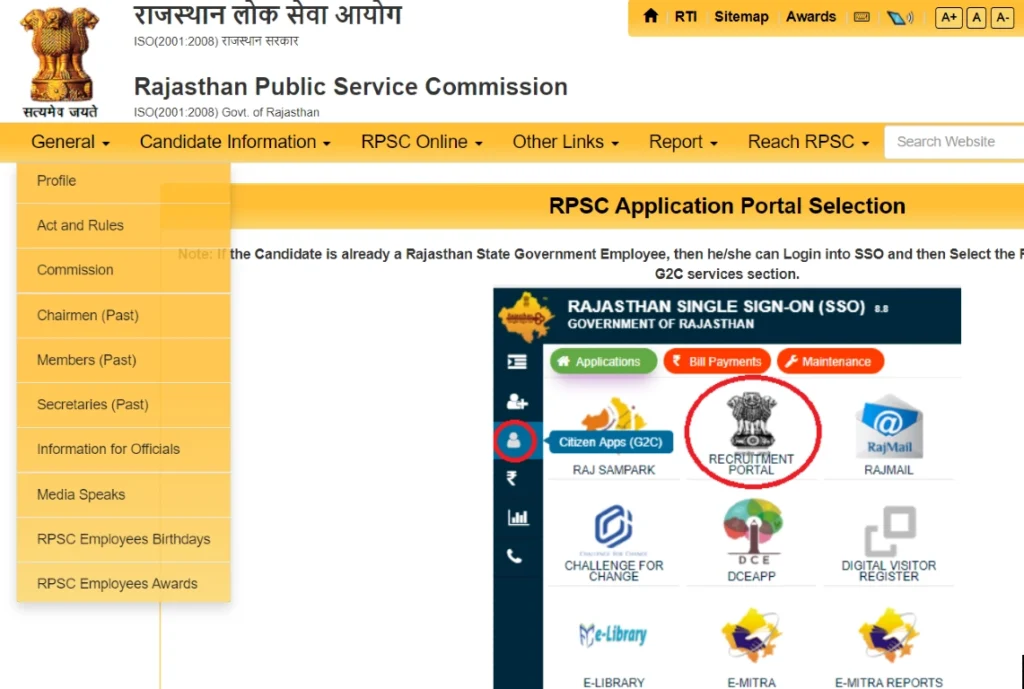The height and width of the screenshot is (689, 1024).
Task: Select Profile from General menu
Action: [x=123, y=181]
